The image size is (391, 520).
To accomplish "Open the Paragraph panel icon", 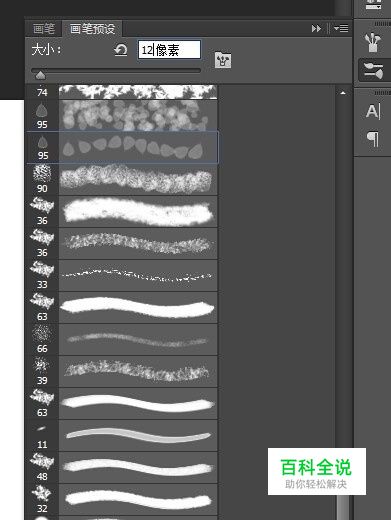I will [x=373, y=139].
